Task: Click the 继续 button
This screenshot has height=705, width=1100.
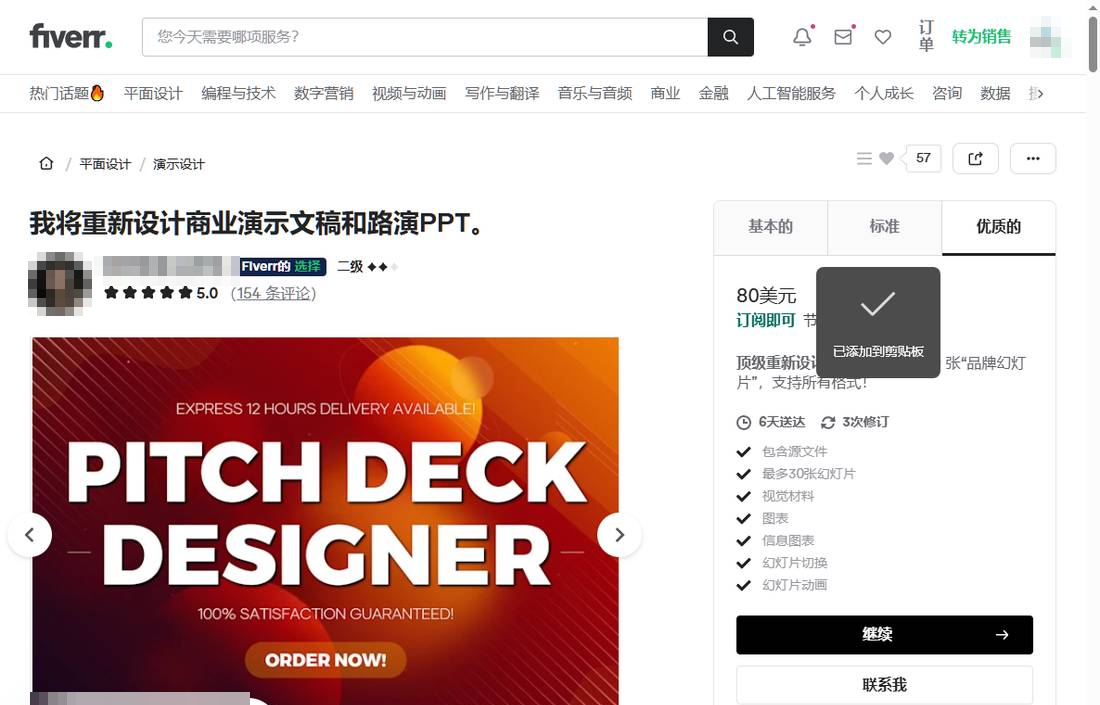Action: pos(885,635)
